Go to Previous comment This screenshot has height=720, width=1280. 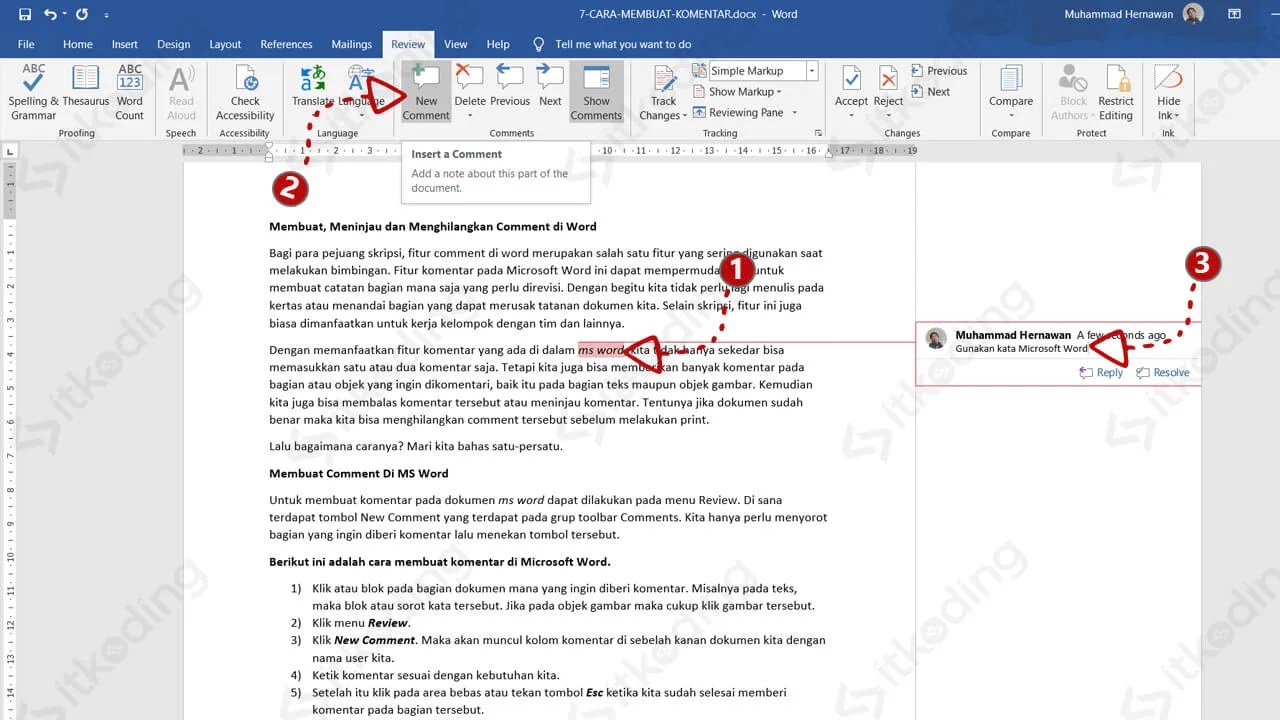tap(510, 87)
